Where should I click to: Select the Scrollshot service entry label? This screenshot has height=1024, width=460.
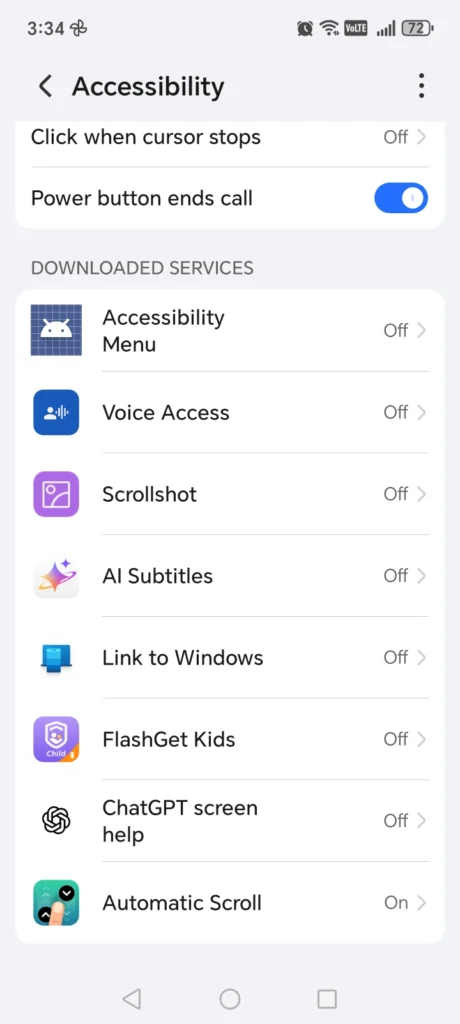pos(150,494)
